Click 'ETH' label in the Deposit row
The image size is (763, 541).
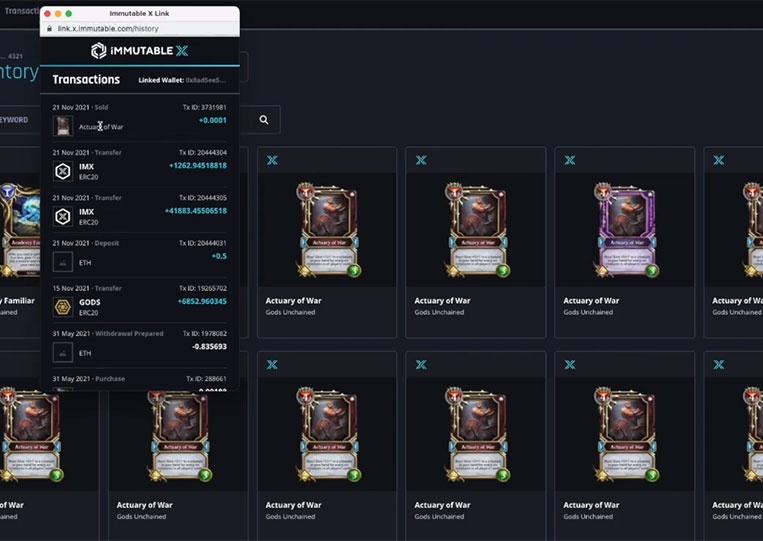(85, 263)
